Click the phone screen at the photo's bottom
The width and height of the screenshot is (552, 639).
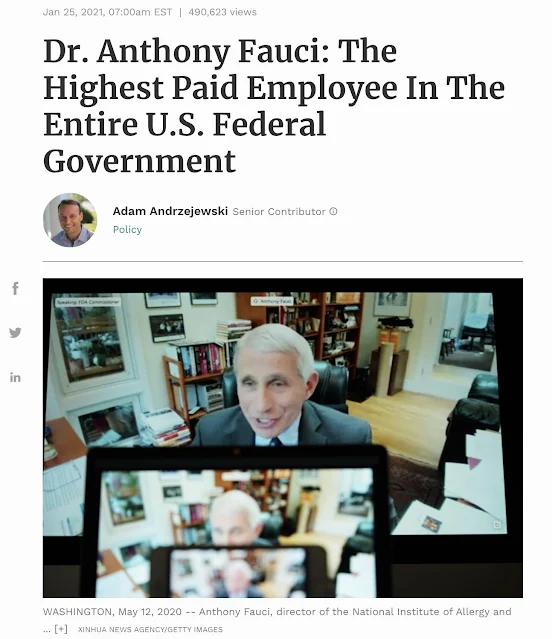tap(238, 573)
